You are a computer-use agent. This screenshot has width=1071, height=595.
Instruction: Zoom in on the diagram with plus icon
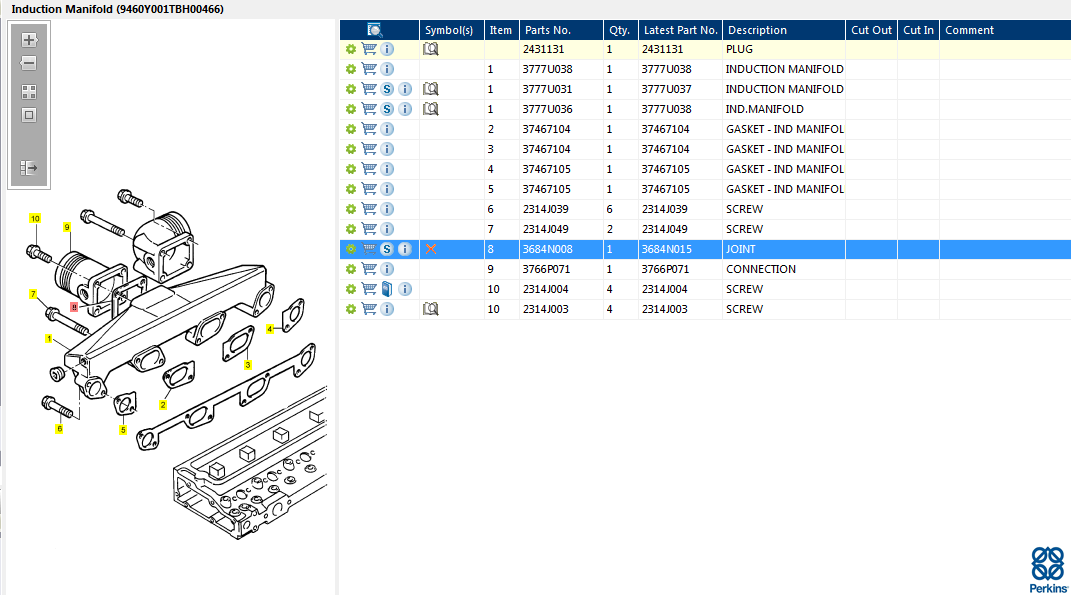coord(29,40)
